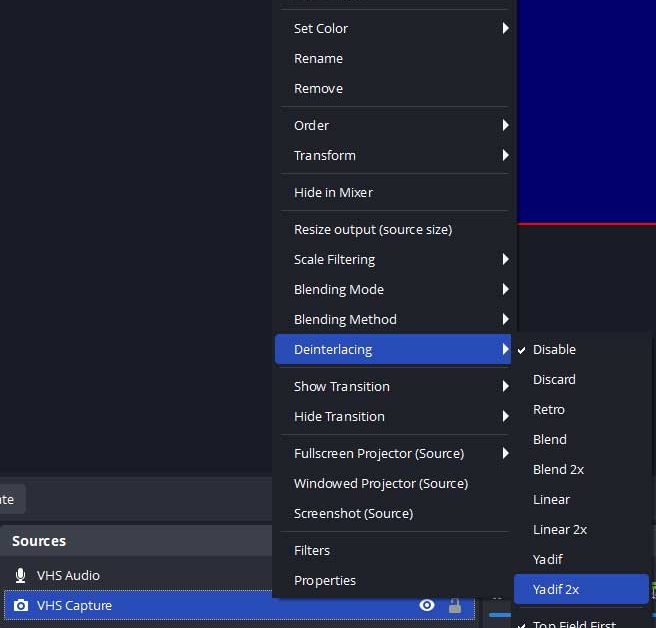
Task: Open Filters for the source
Action: click(x=312, y=550)
